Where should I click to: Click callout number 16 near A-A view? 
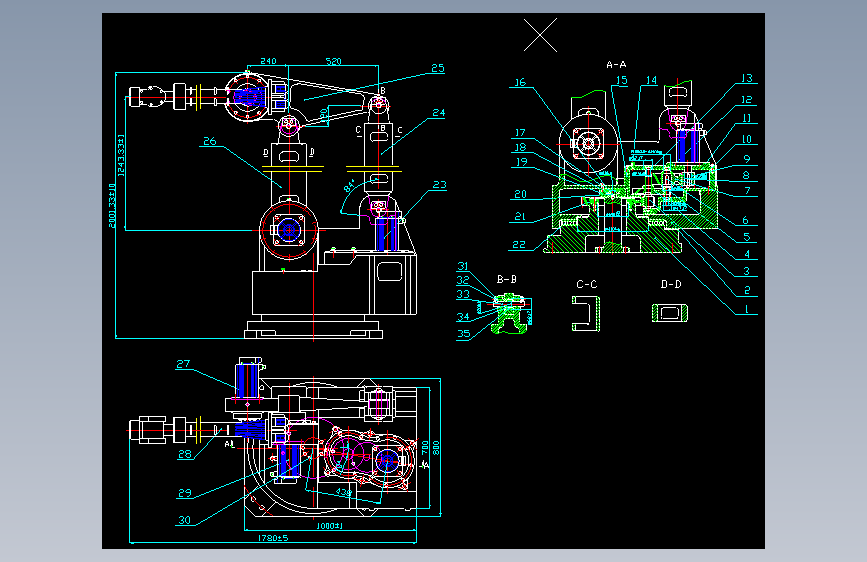[520, 82]
